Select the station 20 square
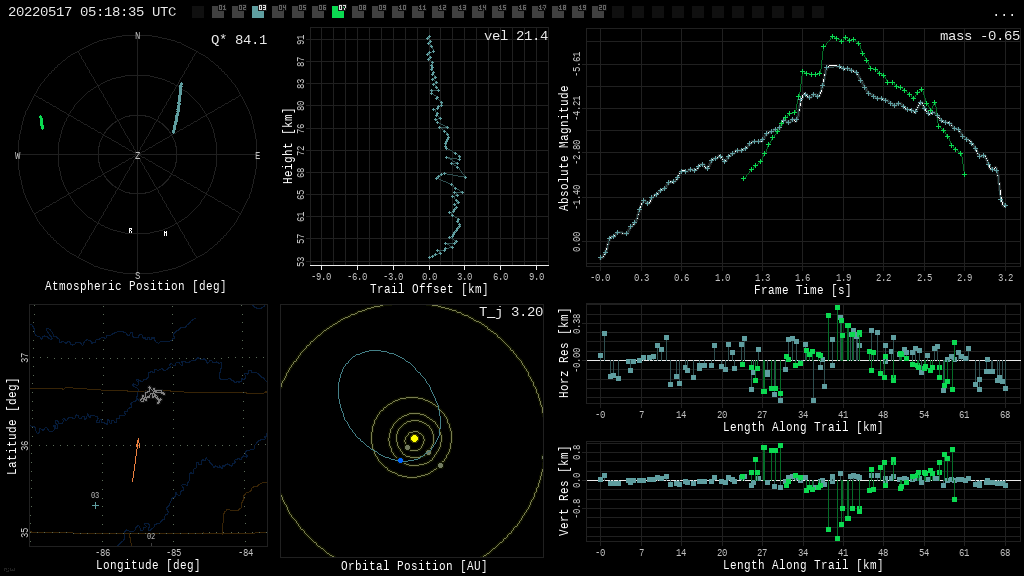Viewport: 1024px width, 576px height. pyautogui.click(x=597, y=12)
